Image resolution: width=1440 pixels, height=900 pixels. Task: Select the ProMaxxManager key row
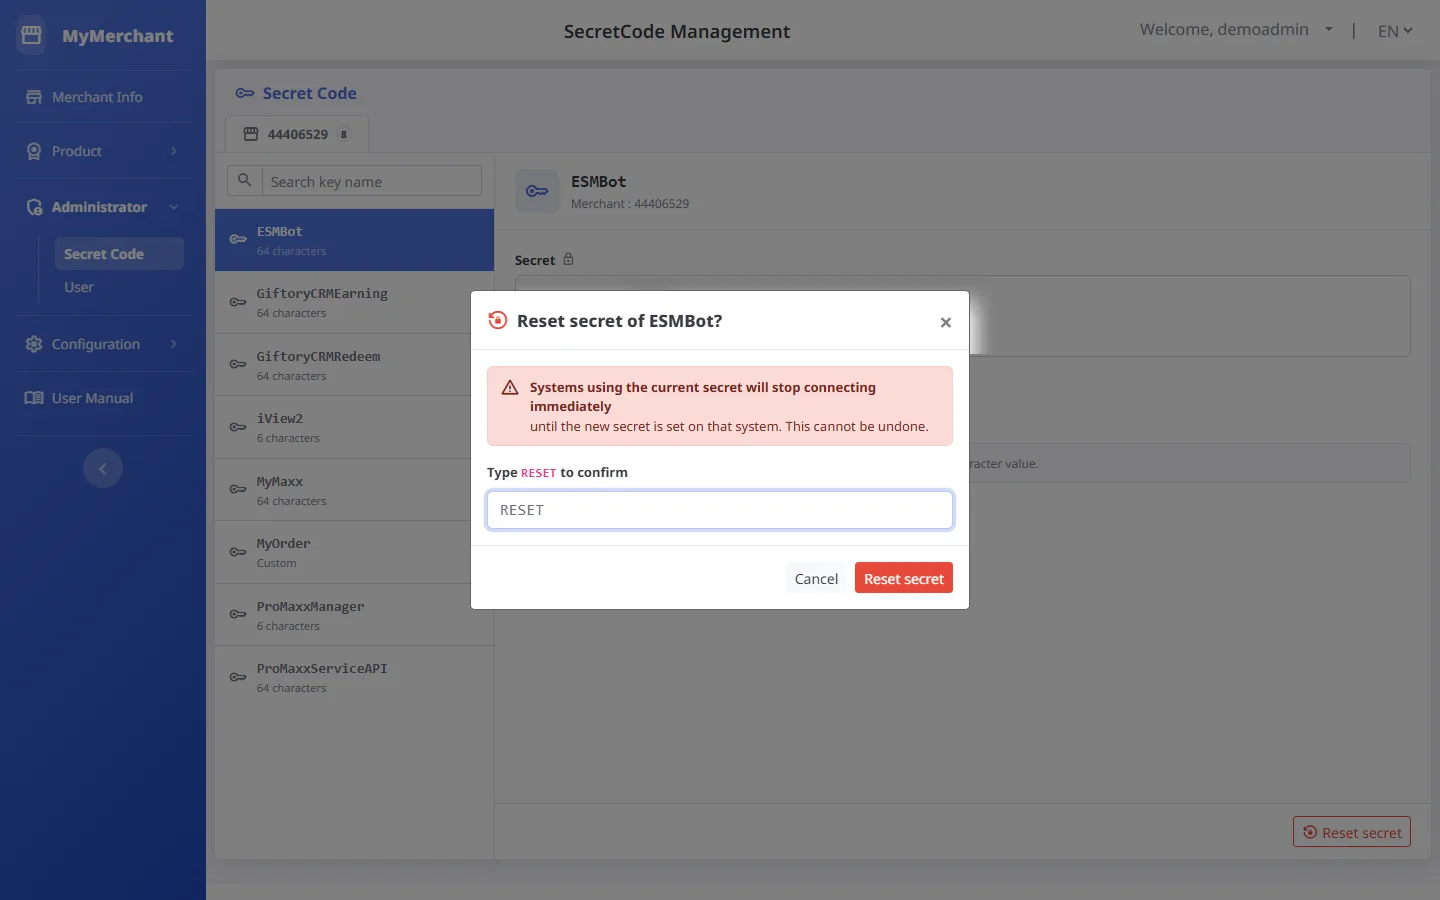pyautogui.click(x=355, y=615)
